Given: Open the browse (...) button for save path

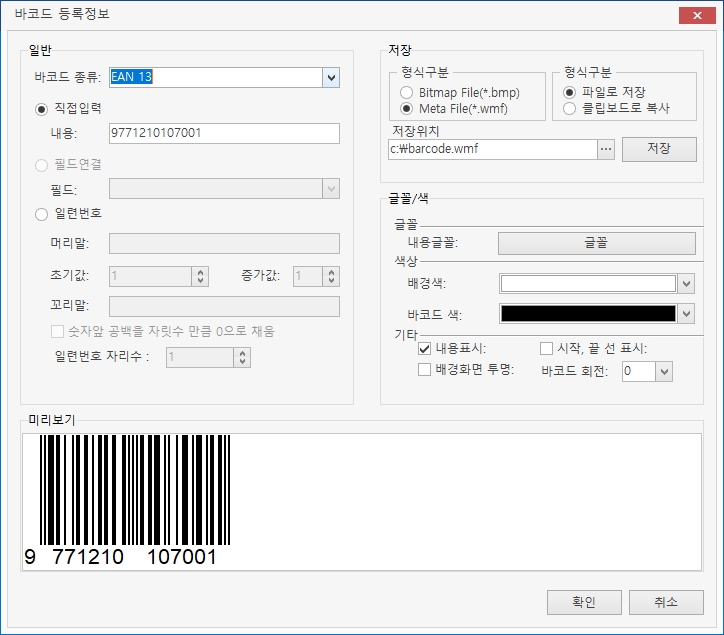Looking at the screenshot, I should [x=606, y=149].
